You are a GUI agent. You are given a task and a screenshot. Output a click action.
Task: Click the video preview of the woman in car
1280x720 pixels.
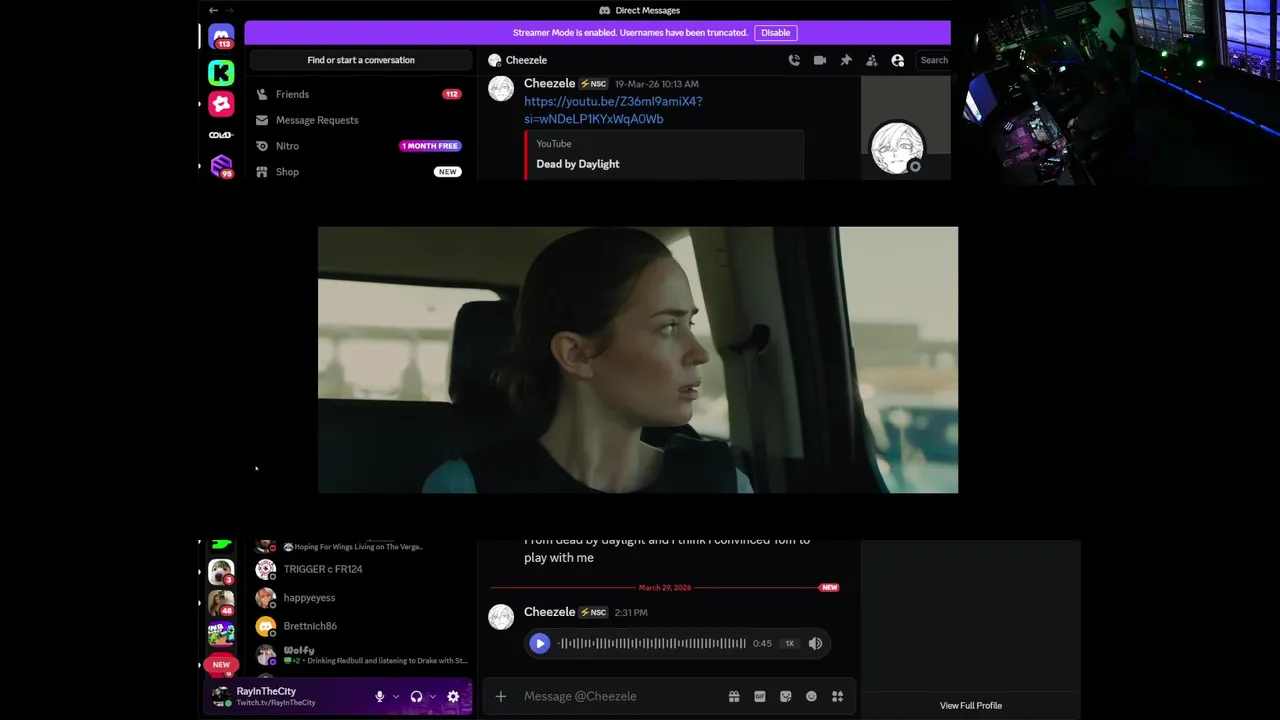[638, 360]
